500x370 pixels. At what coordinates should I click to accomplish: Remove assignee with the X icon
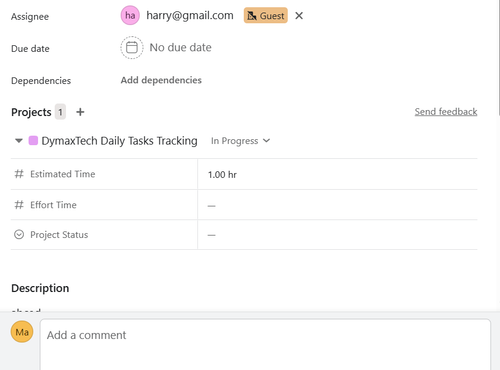pos(299,16)
